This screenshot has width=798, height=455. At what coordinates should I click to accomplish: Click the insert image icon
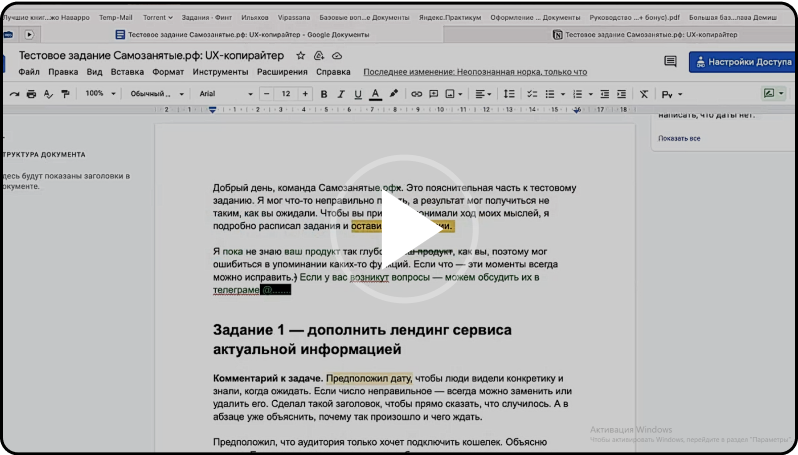click(450, 94)
